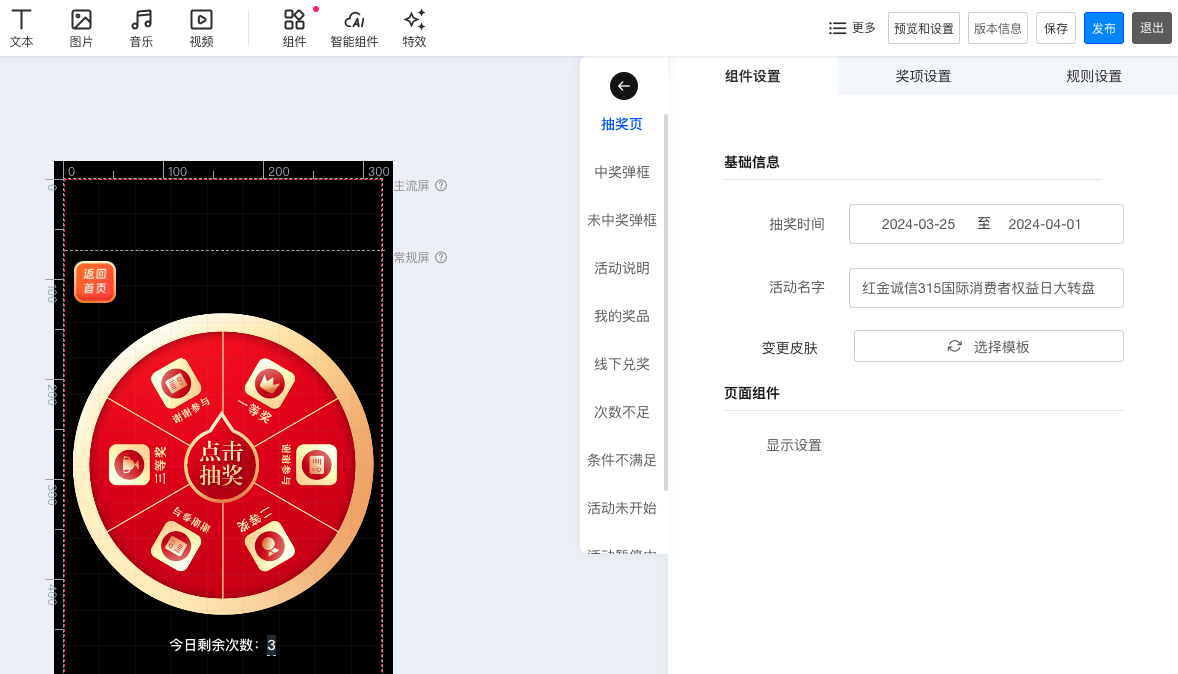Viewport: 1178px width, 674px height.
Task: Click the 显示设置 label
Action: [793, 446]
